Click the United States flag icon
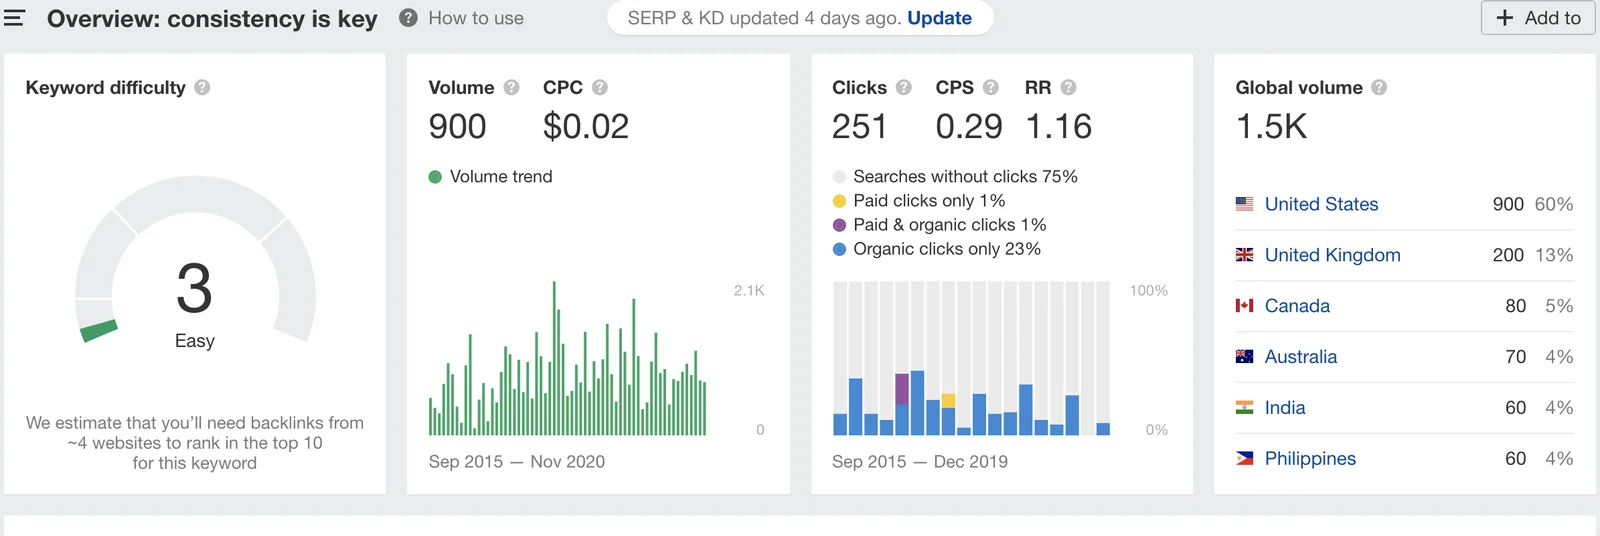Screen dimensions: 1600x536 pos(1244,204)
